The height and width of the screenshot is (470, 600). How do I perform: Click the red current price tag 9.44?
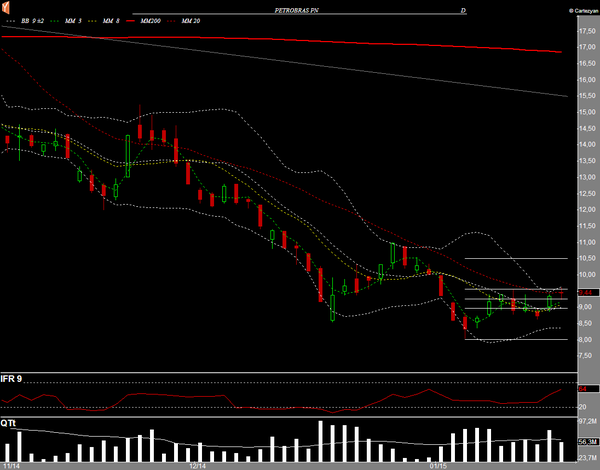tap(585, 291)
